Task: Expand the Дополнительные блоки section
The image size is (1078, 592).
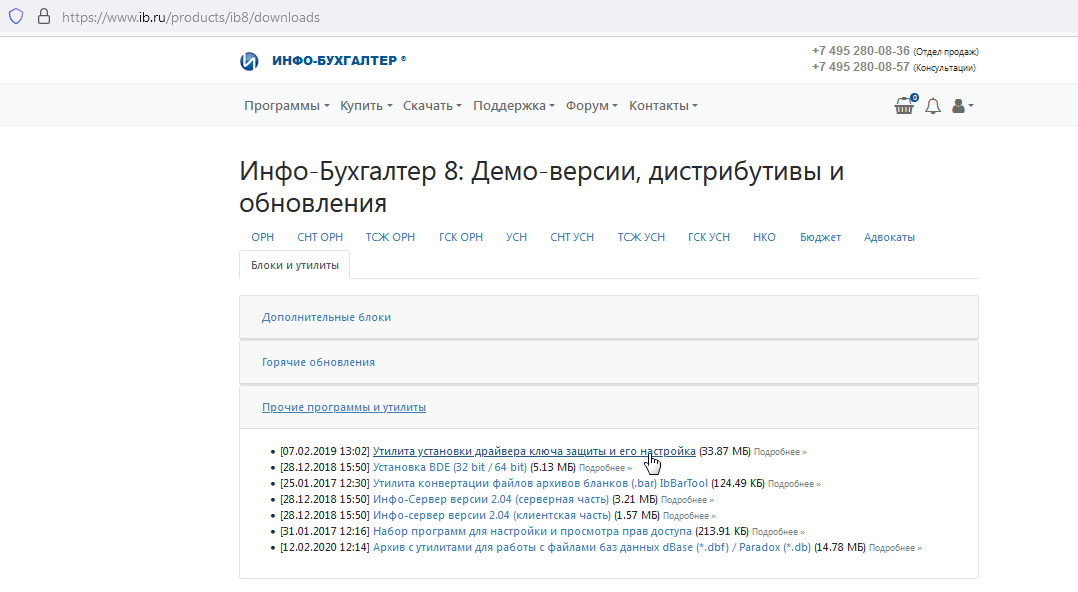Action: pos(326,317)
